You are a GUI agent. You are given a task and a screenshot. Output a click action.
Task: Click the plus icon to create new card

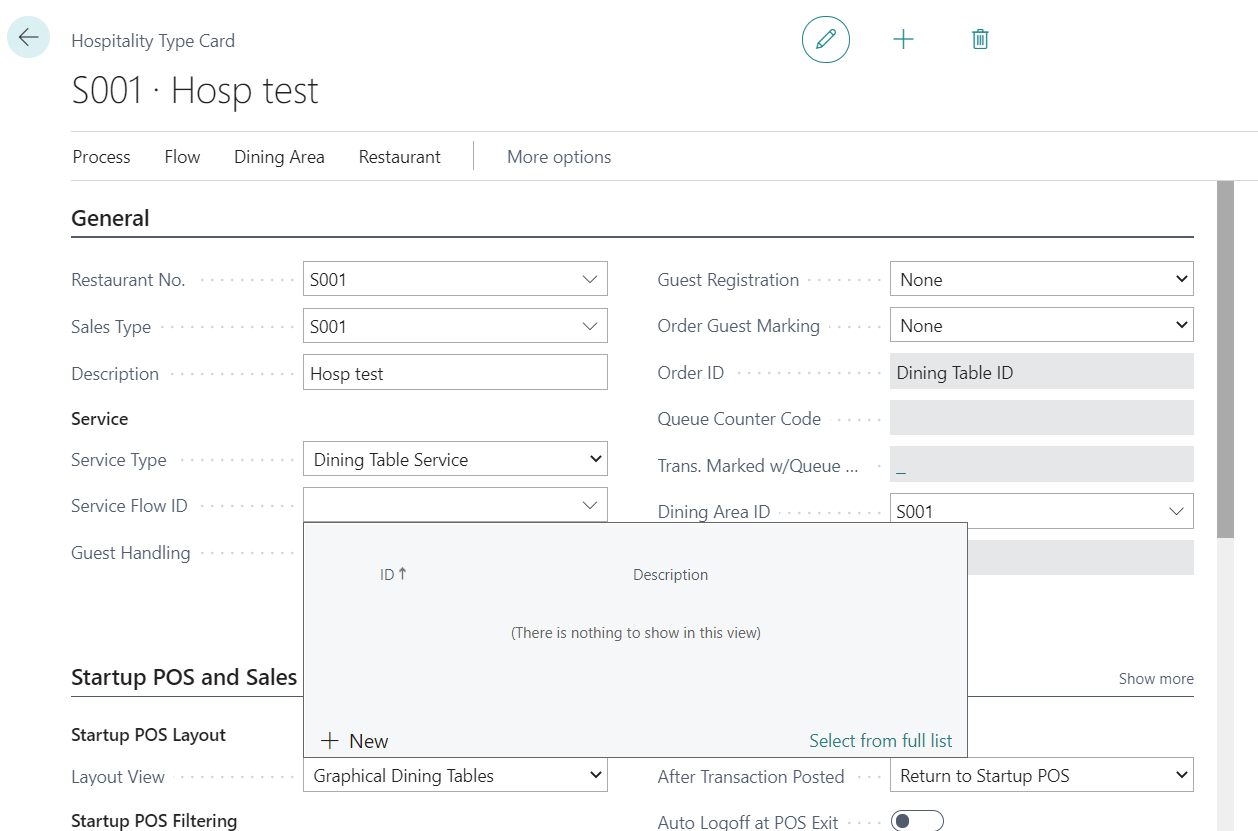[x=903, y=39]
